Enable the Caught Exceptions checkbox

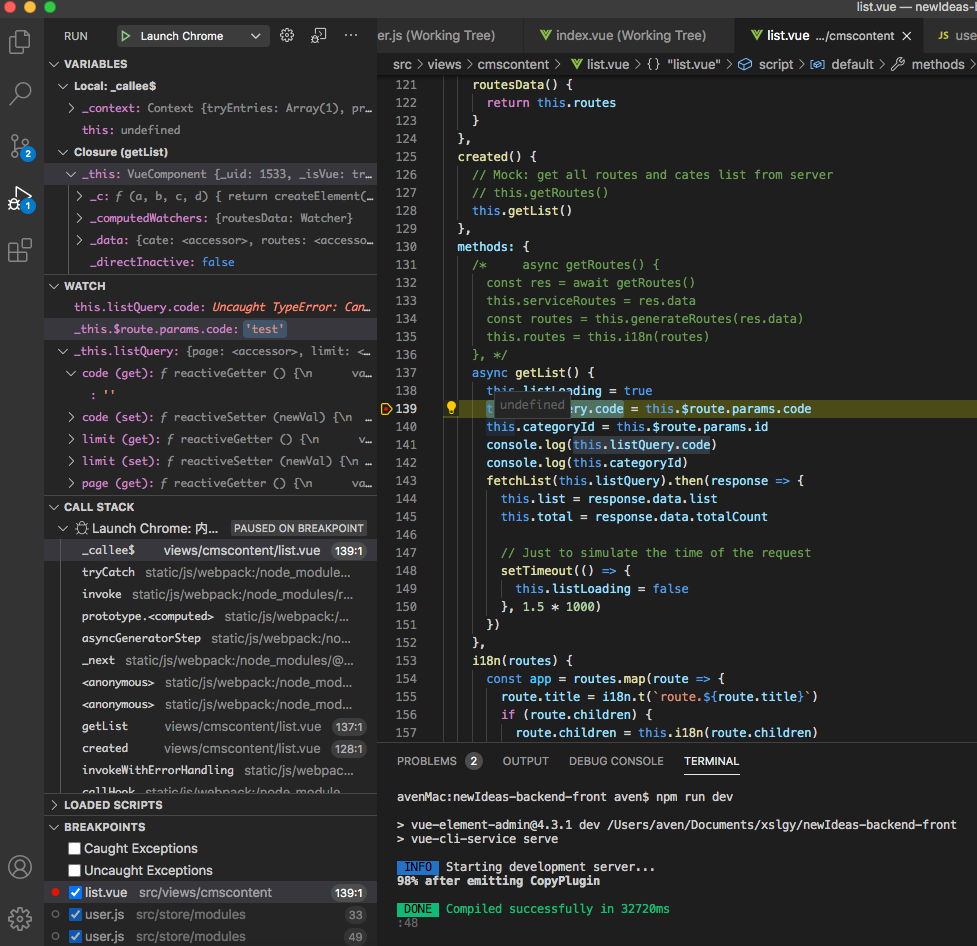(75, 849)
